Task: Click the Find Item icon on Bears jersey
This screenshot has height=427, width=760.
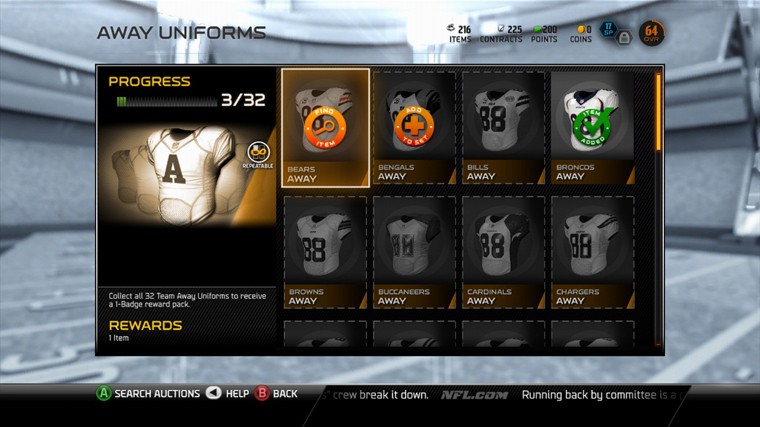Action: click(325, 128)
